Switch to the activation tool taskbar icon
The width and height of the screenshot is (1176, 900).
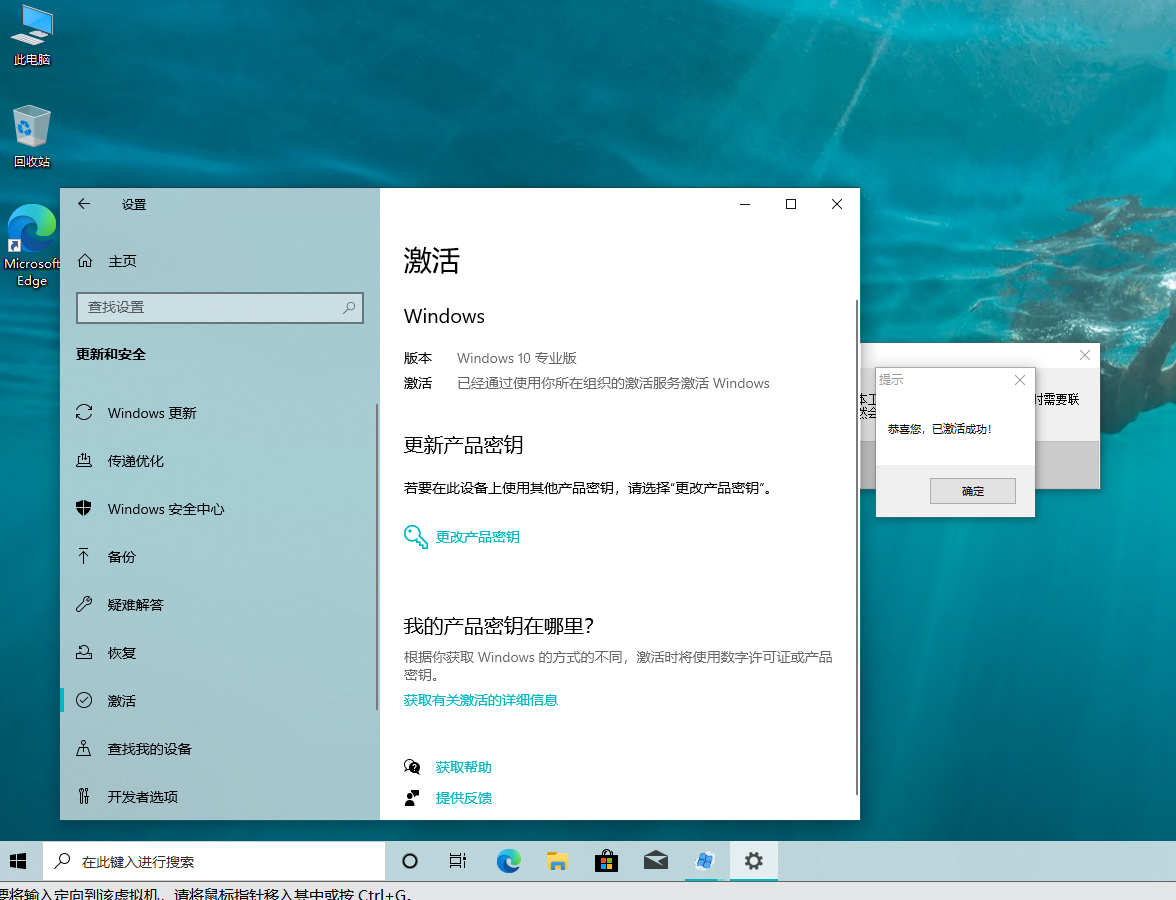(x=704, y=861)
